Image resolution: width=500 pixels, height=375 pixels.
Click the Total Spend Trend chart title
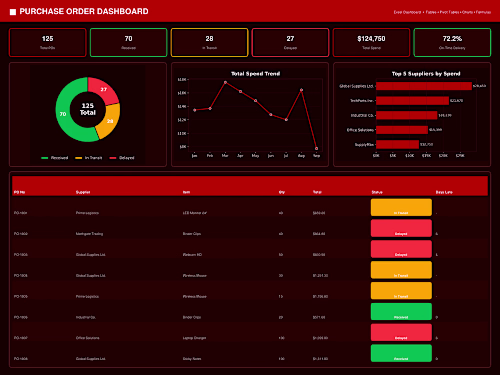tap(256, 74)
